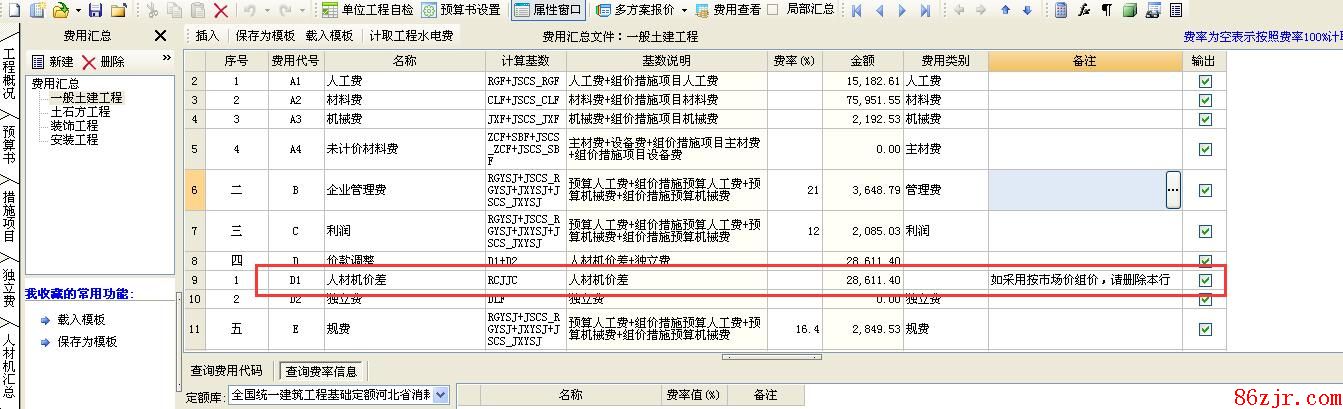Select 装饰工程 in the fee tree

(x=74, y=126)
